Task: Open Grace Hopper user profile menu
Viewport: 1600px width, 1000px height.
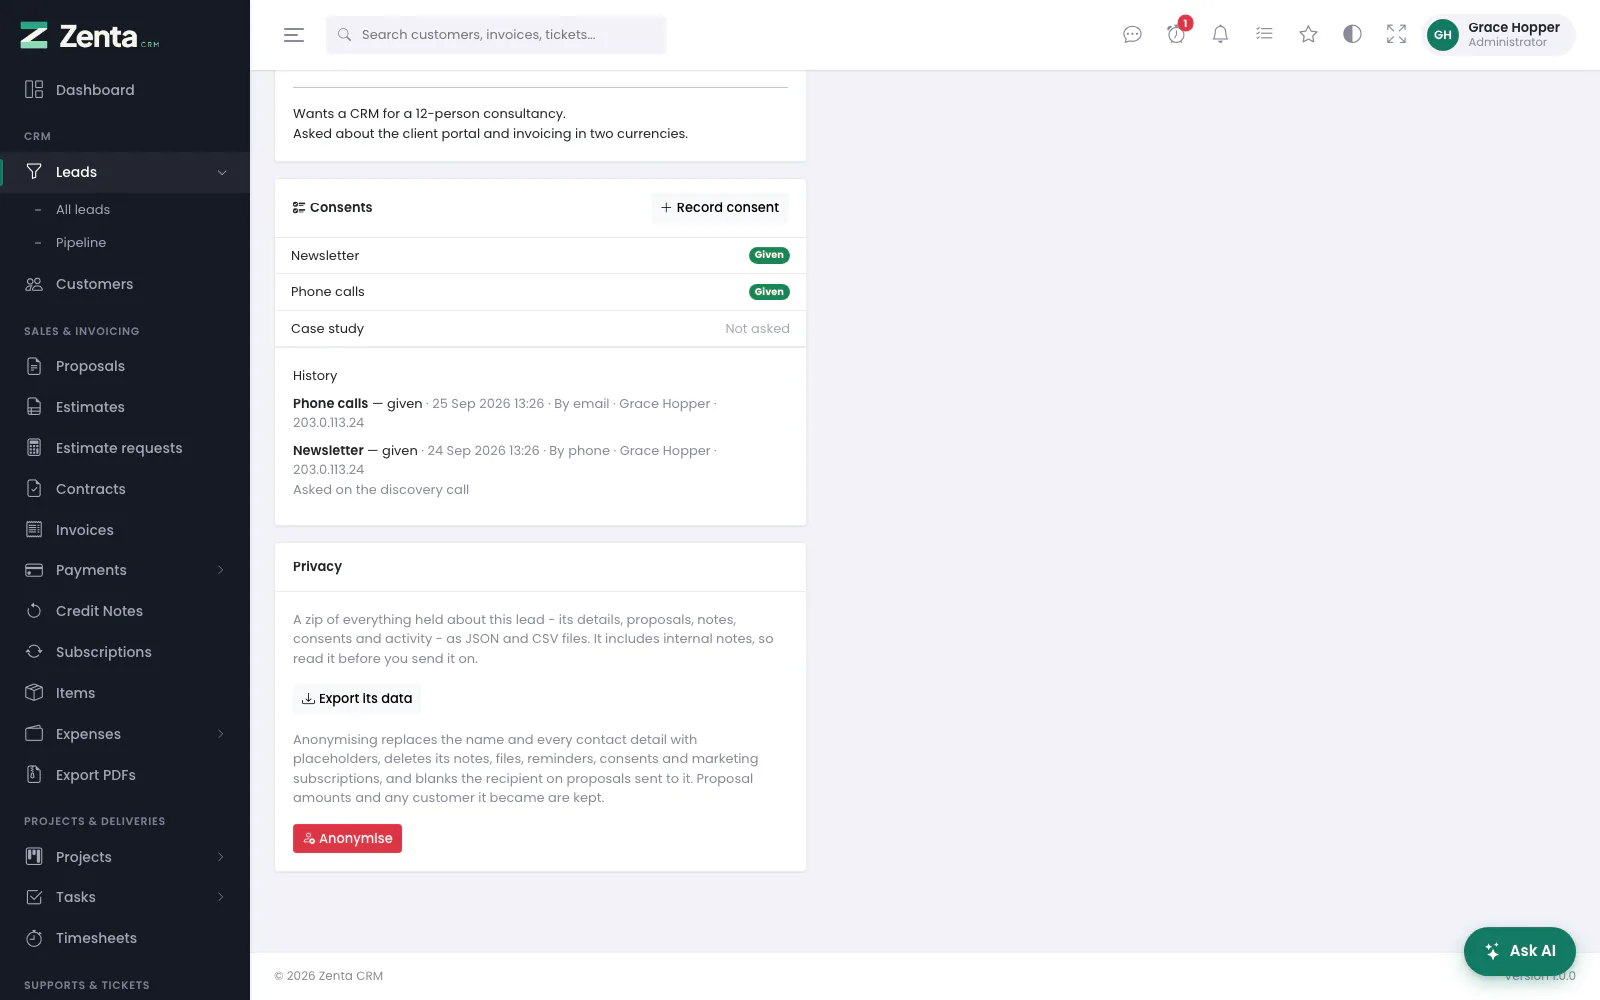Action: (1498, 35)
